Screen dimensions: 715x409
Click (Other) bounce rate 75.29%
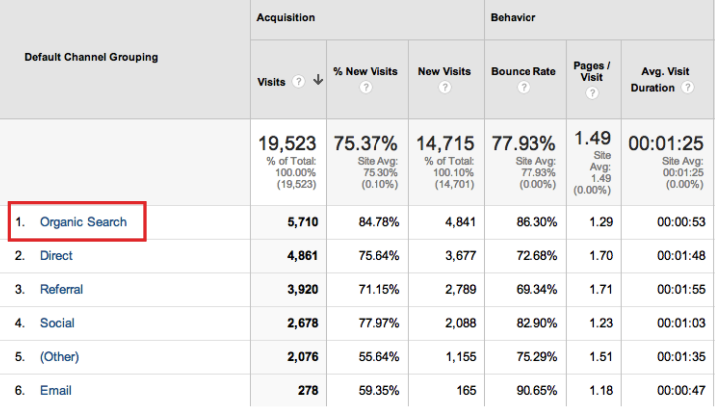pos(537,357)
